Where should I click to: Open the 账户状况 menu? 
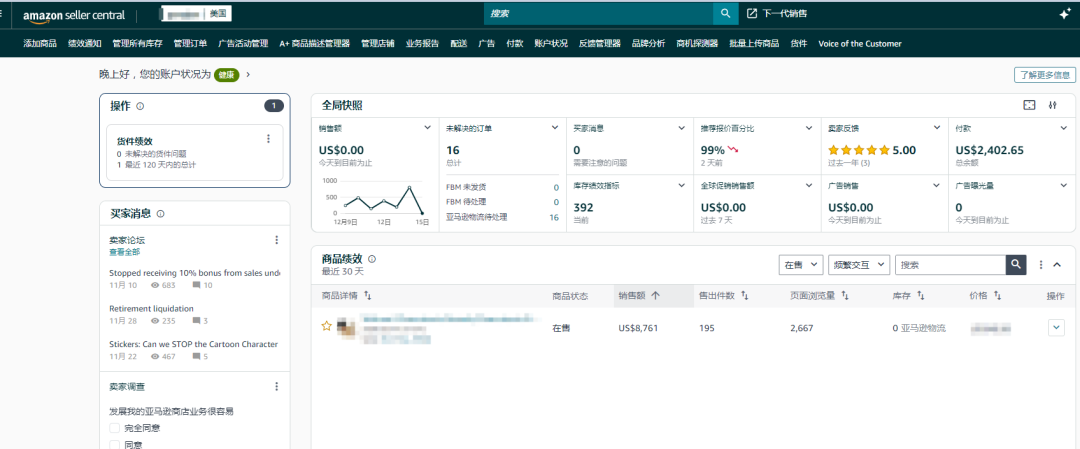[551, 43]
